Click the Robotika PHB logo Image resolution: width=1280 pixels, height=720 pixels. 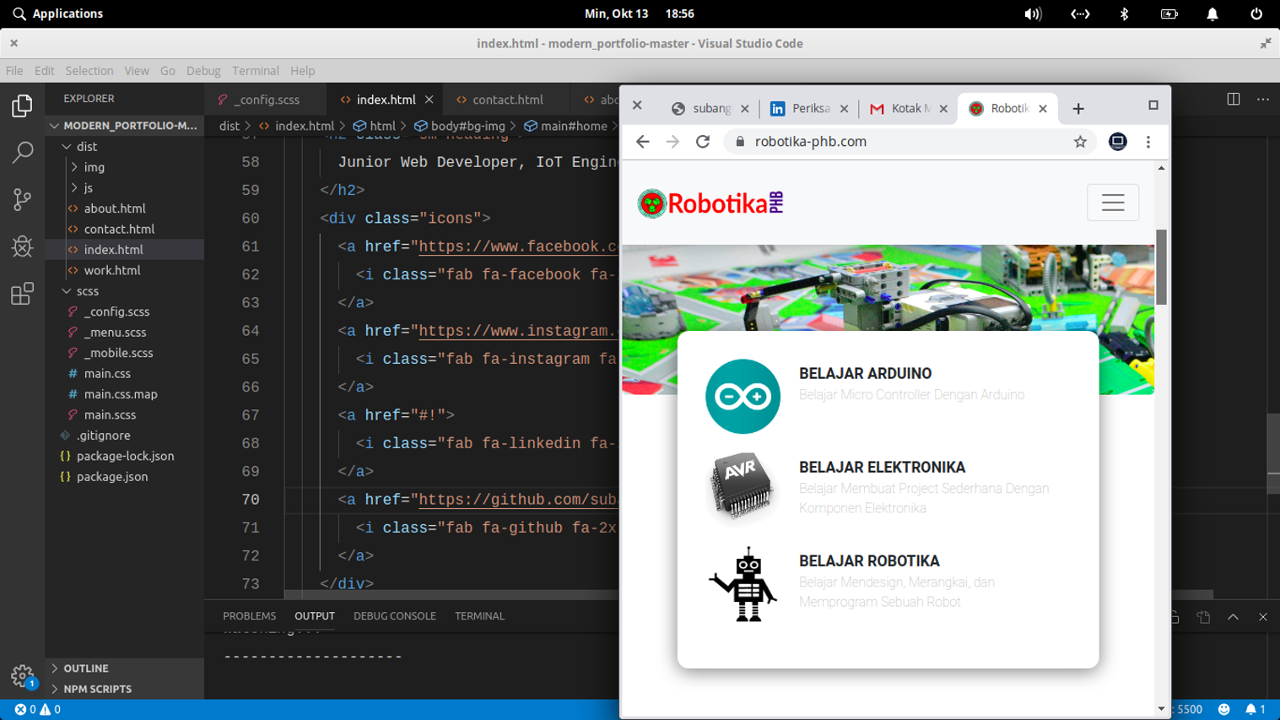(710, 203)
